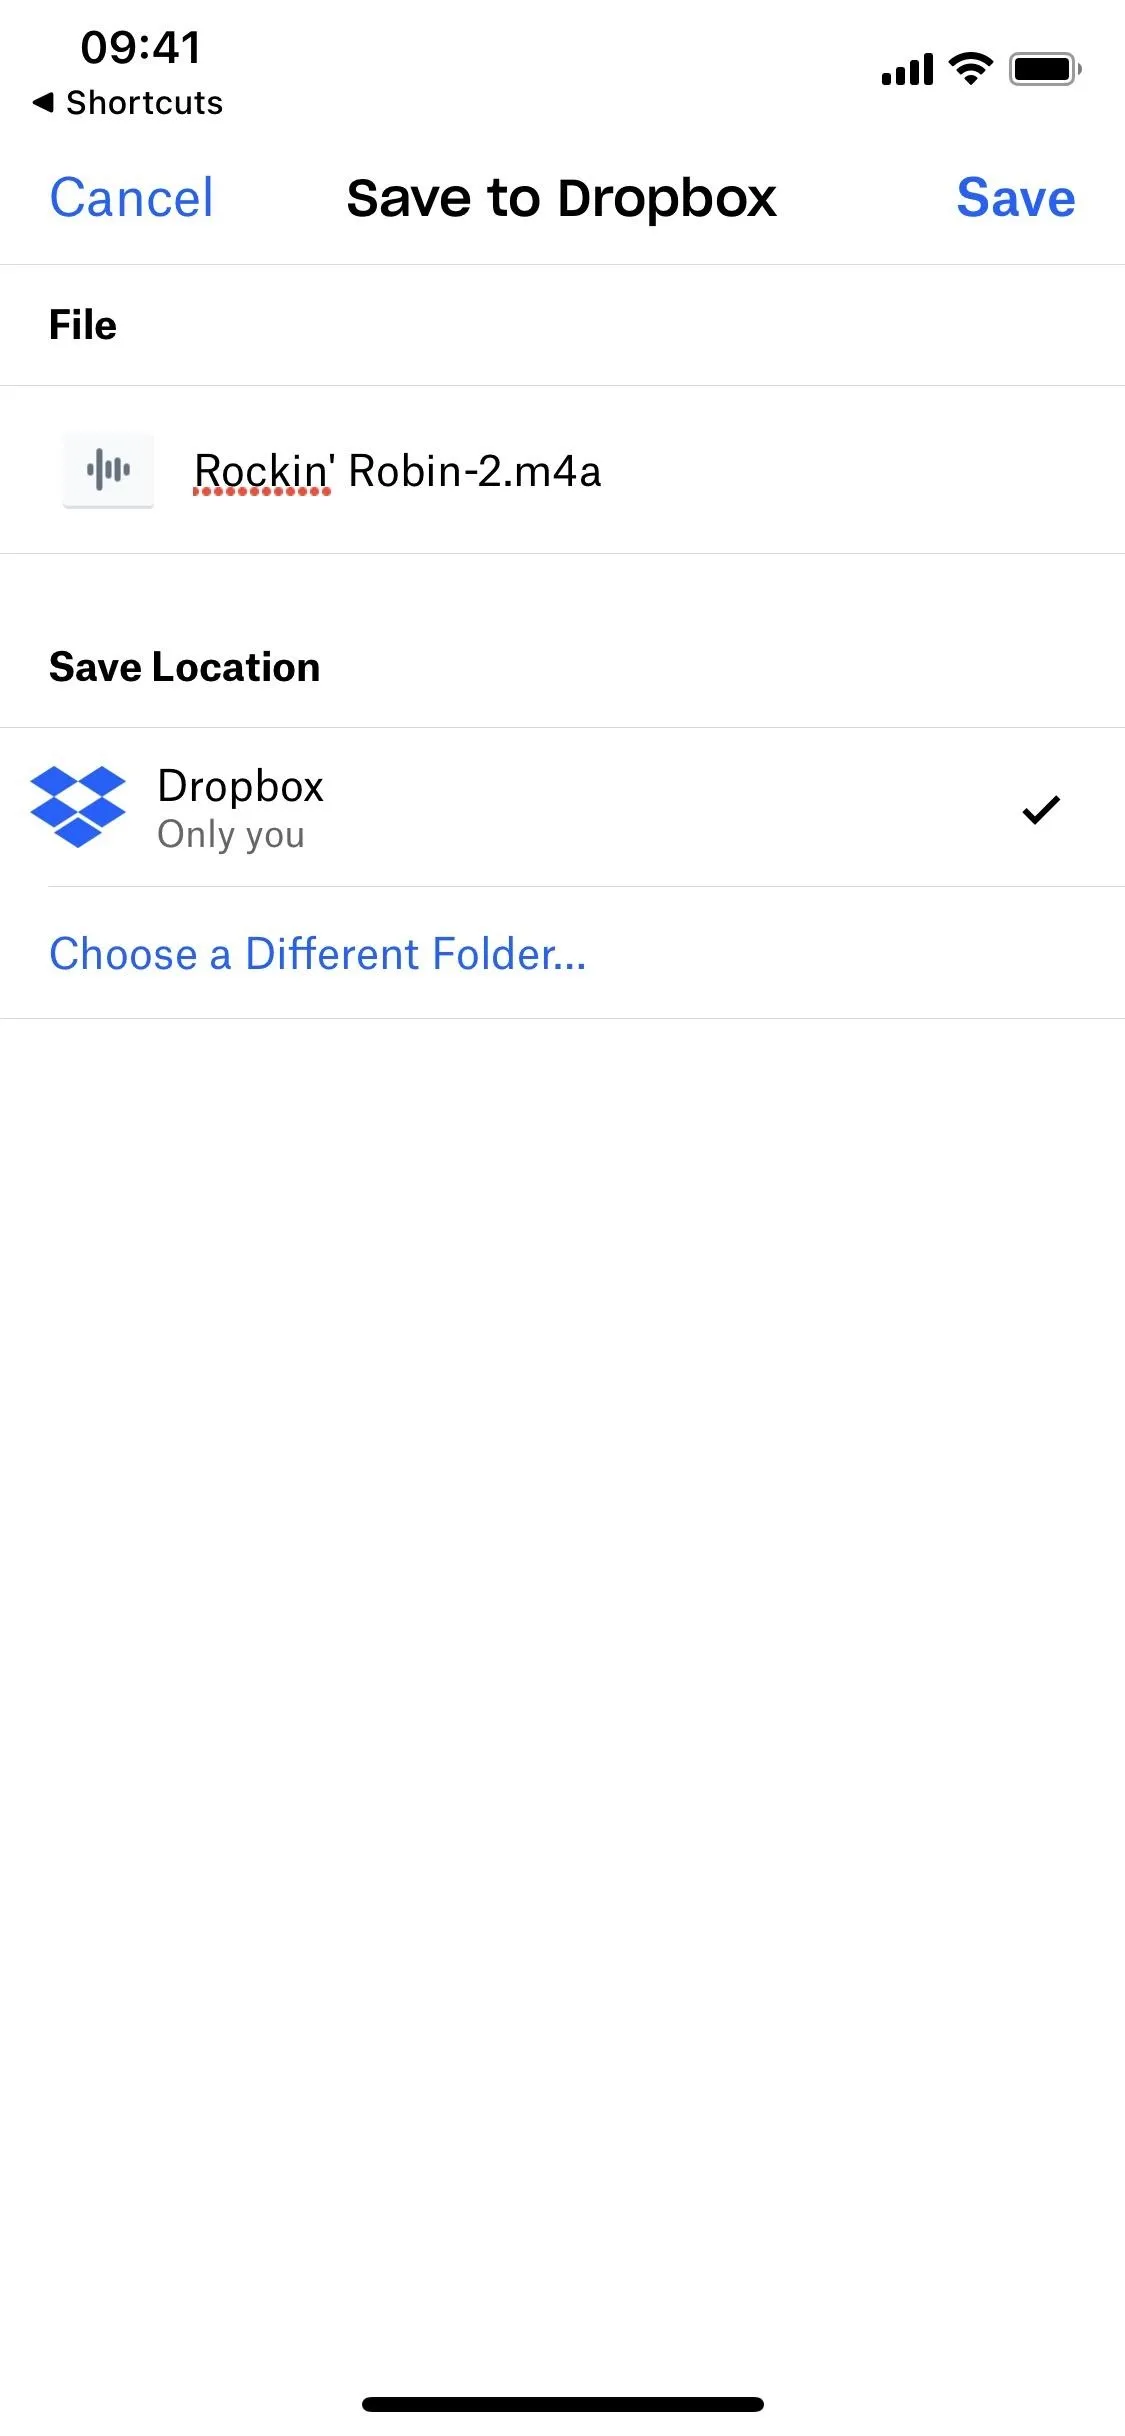
Task: Tap the back arrow beside Shortcuts
Action: tap(43, 102)
